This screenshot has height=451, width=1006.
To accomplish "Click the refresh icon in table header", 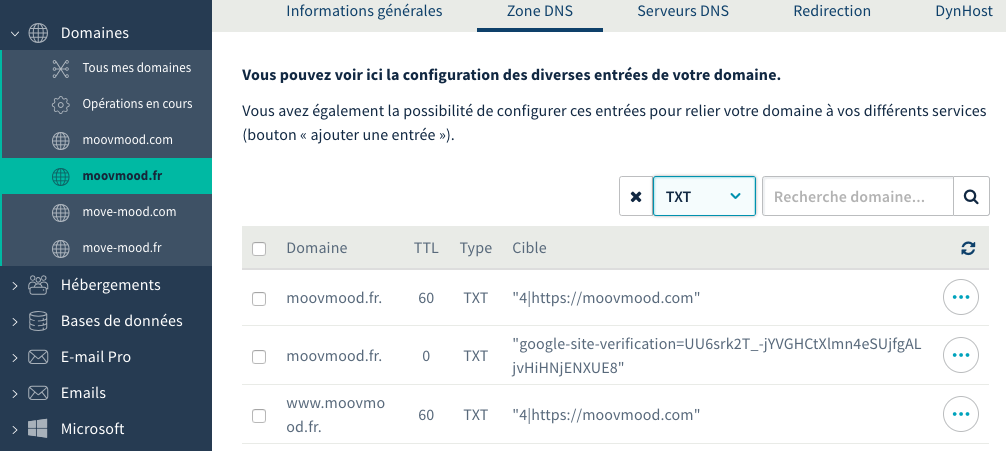I will pyautogui.click(x=967, y=248).
